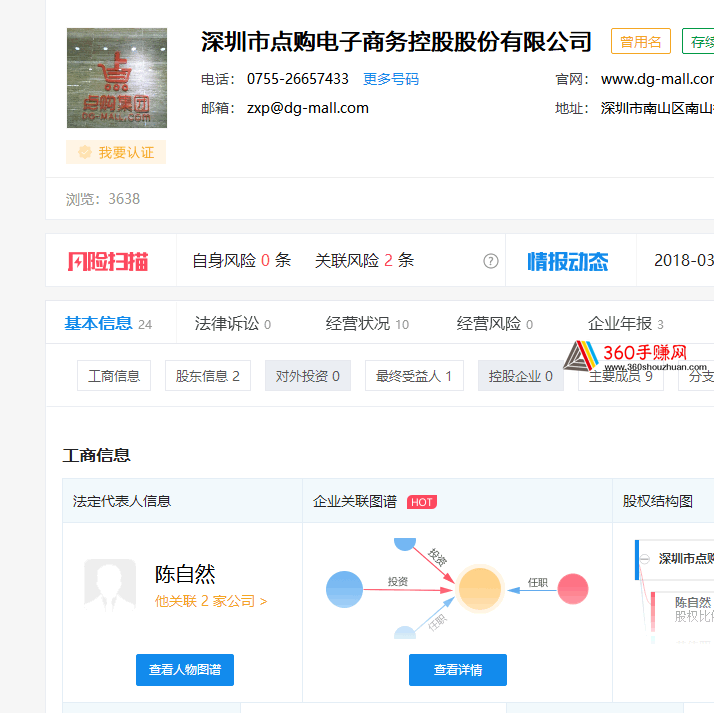Click the bottom light-blue half-circle node
The width and height of the screenshot is (714, 713).
pyautogui.click(x=405, y=633)
